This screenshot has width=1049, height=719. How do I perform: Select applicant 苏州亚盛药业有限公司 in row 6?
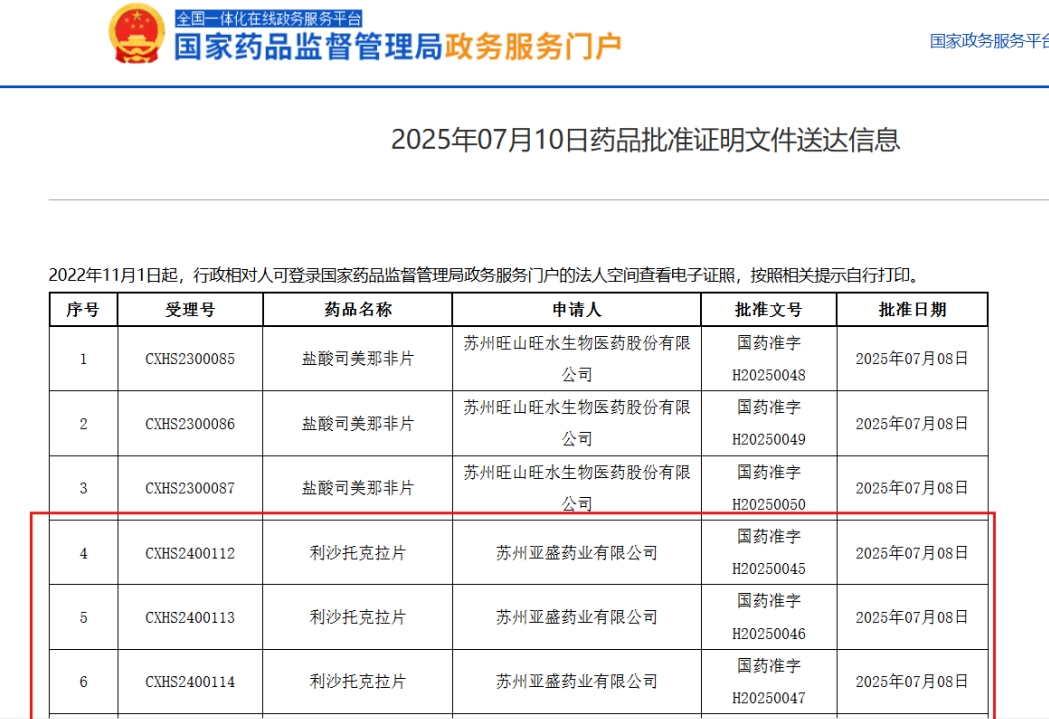coord(577,682)
